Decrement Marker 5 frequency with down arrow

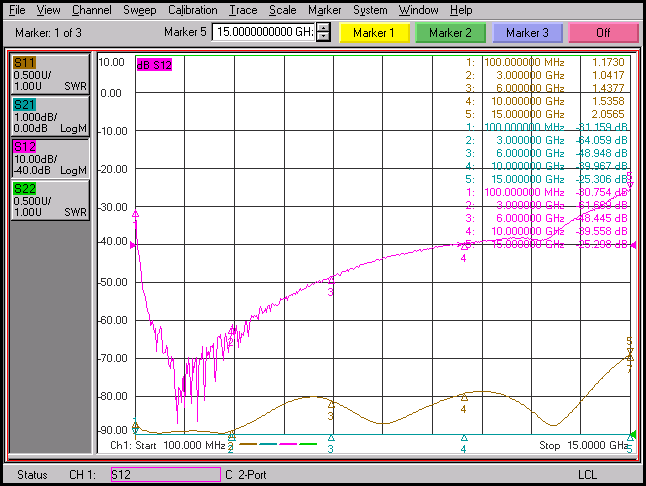click(x=323, y=37)
